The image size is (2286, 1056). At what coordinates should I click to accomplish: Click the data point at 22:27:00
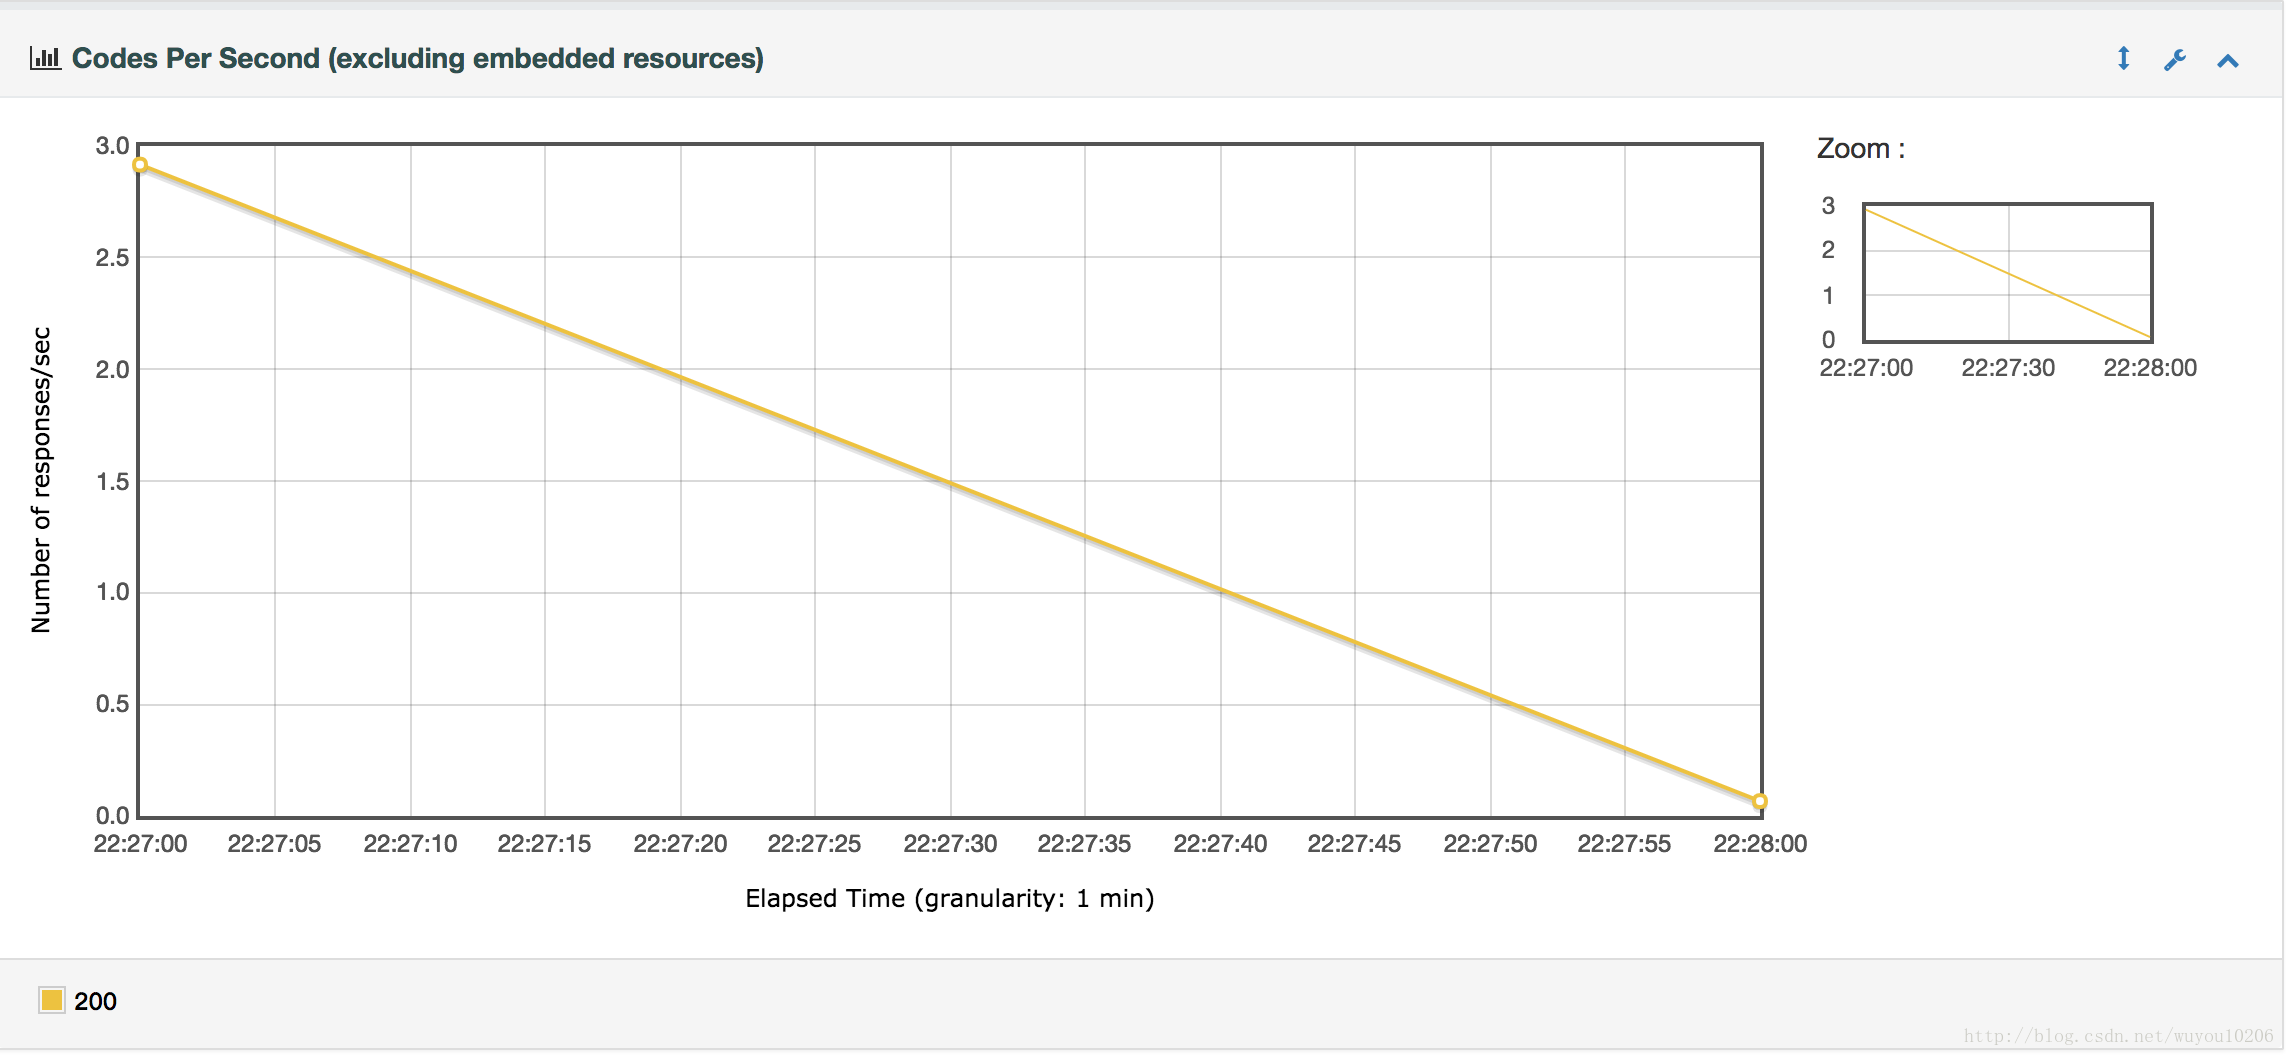[141, 165]
